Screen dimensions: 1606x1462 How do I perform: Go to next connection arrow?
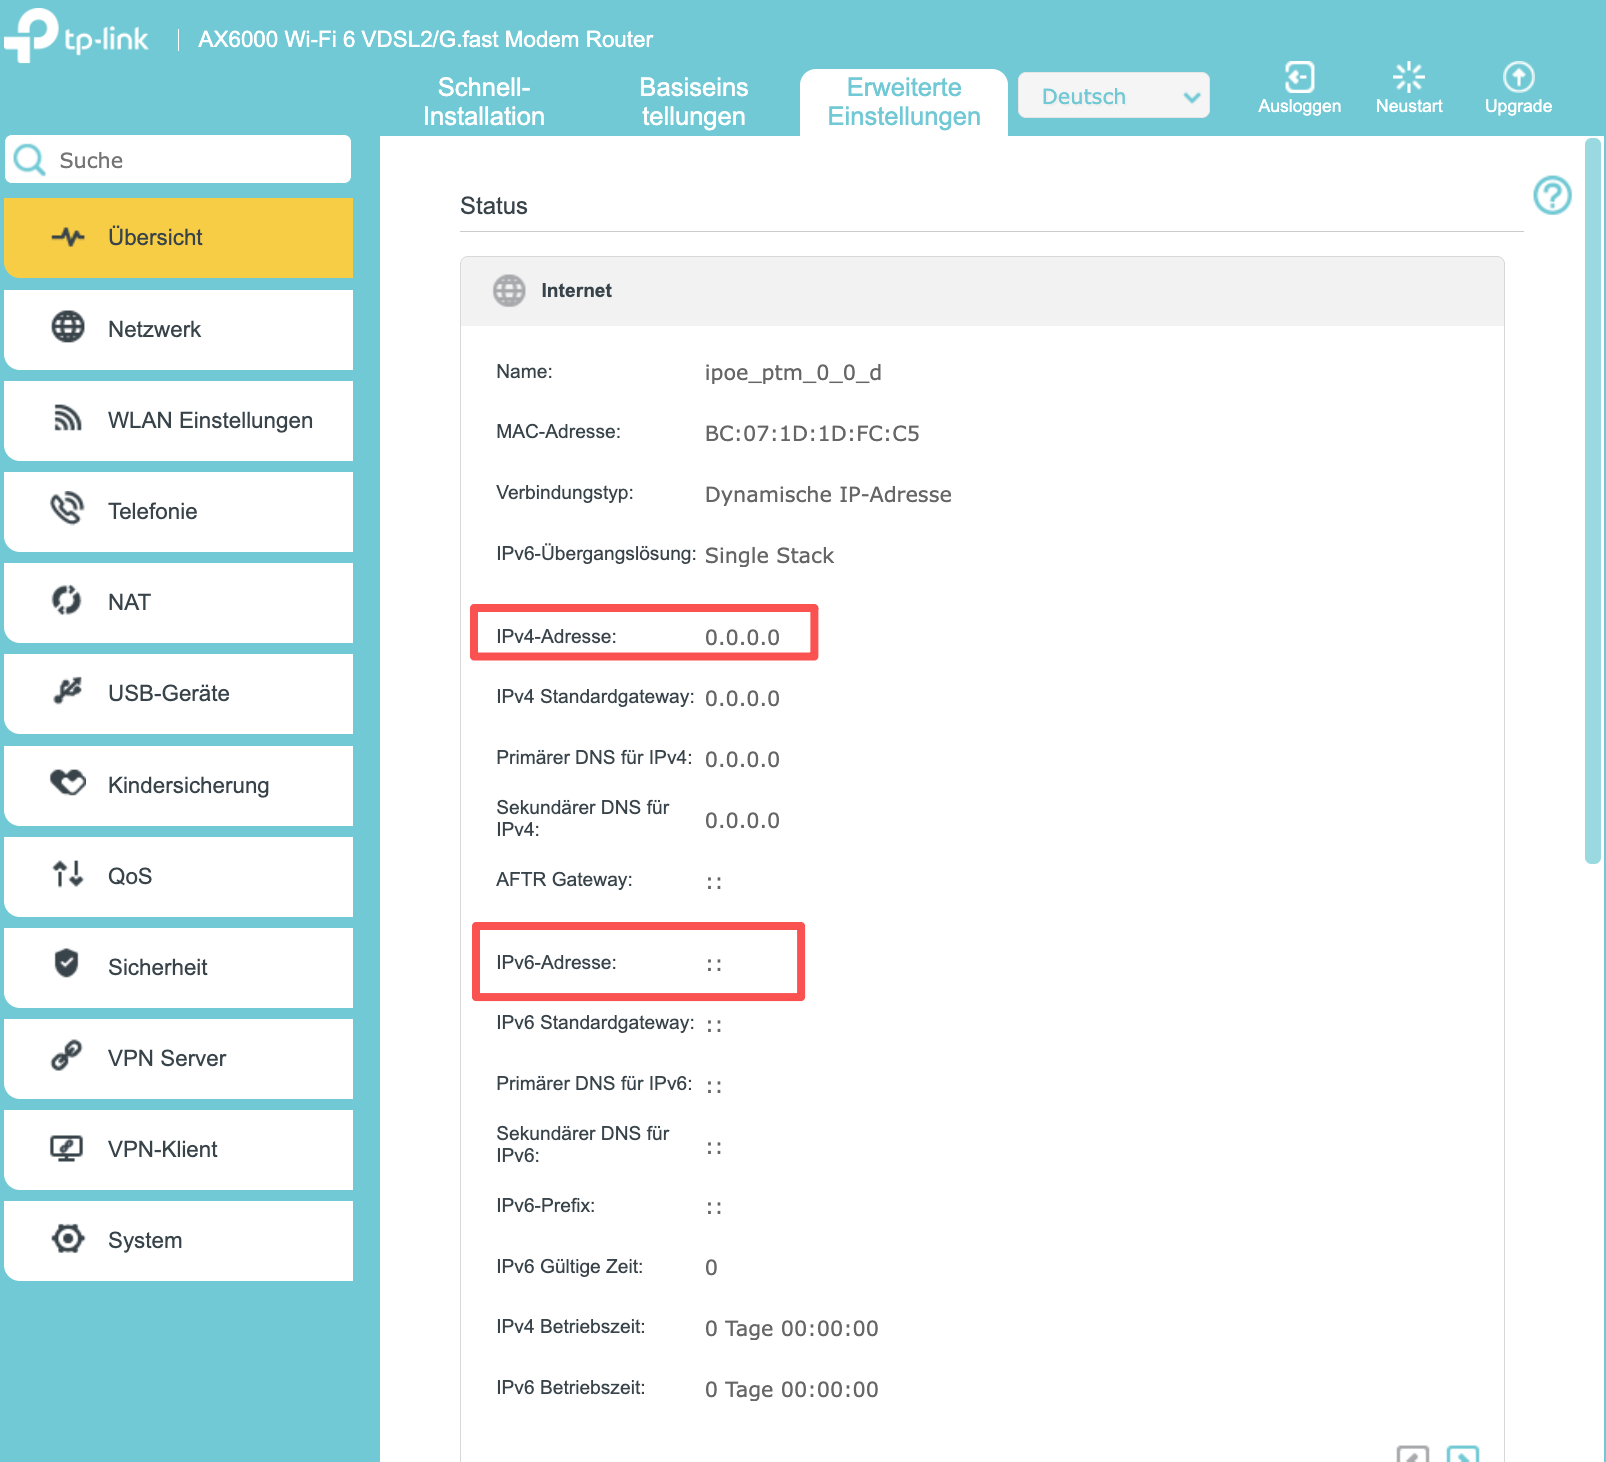pyautogui.click(x=1462, y=1454)
